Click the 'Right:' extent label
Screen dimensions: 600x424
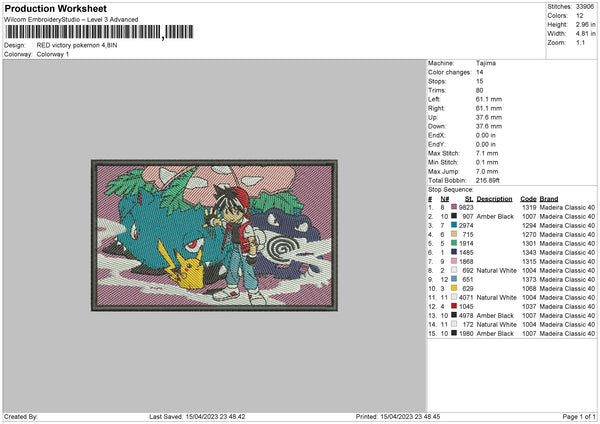pyautogui.click(x=436, y=108)
